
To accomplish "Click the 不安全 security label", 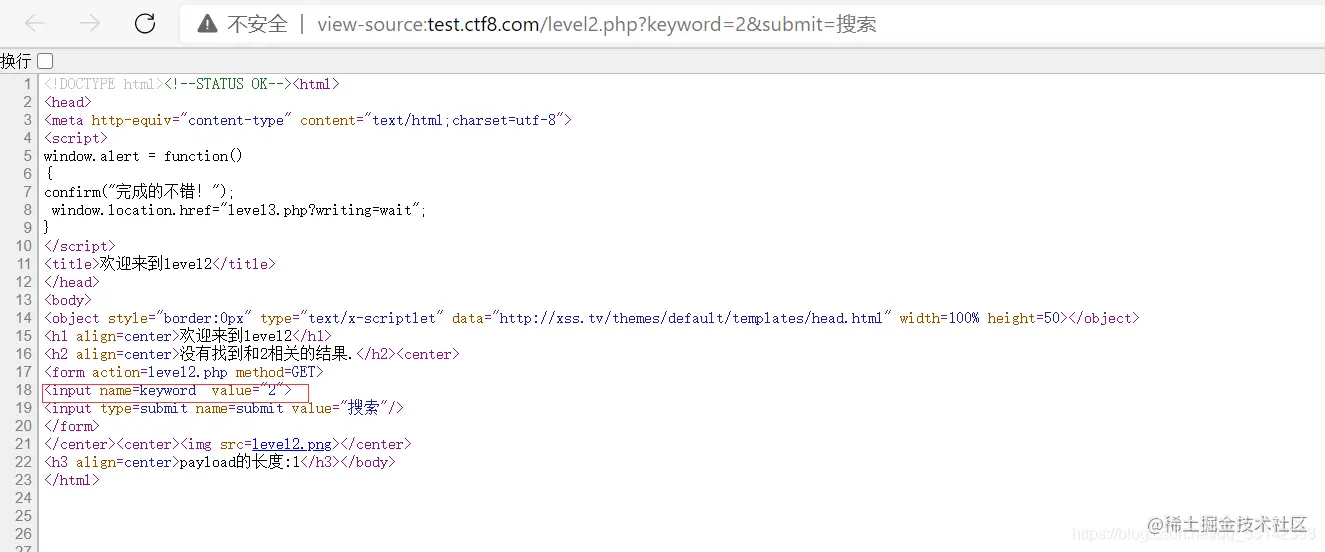I will [x=257, y=24].
